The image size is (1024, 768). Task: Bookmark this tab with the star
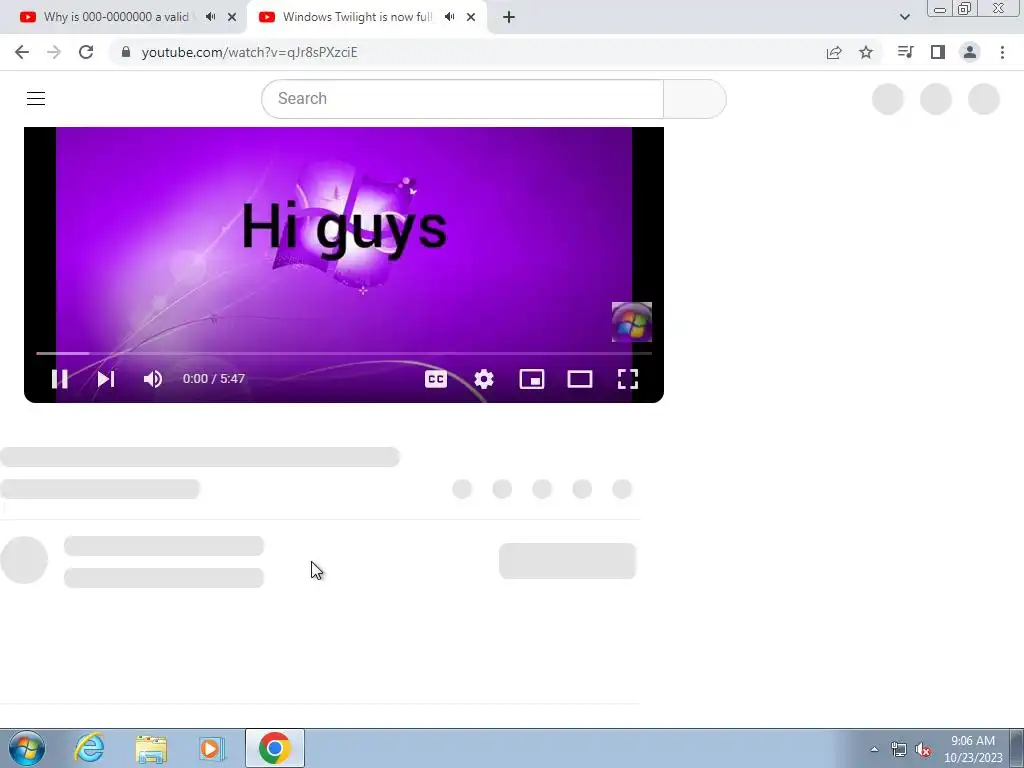pyautogui.click(x=866, y=52)
